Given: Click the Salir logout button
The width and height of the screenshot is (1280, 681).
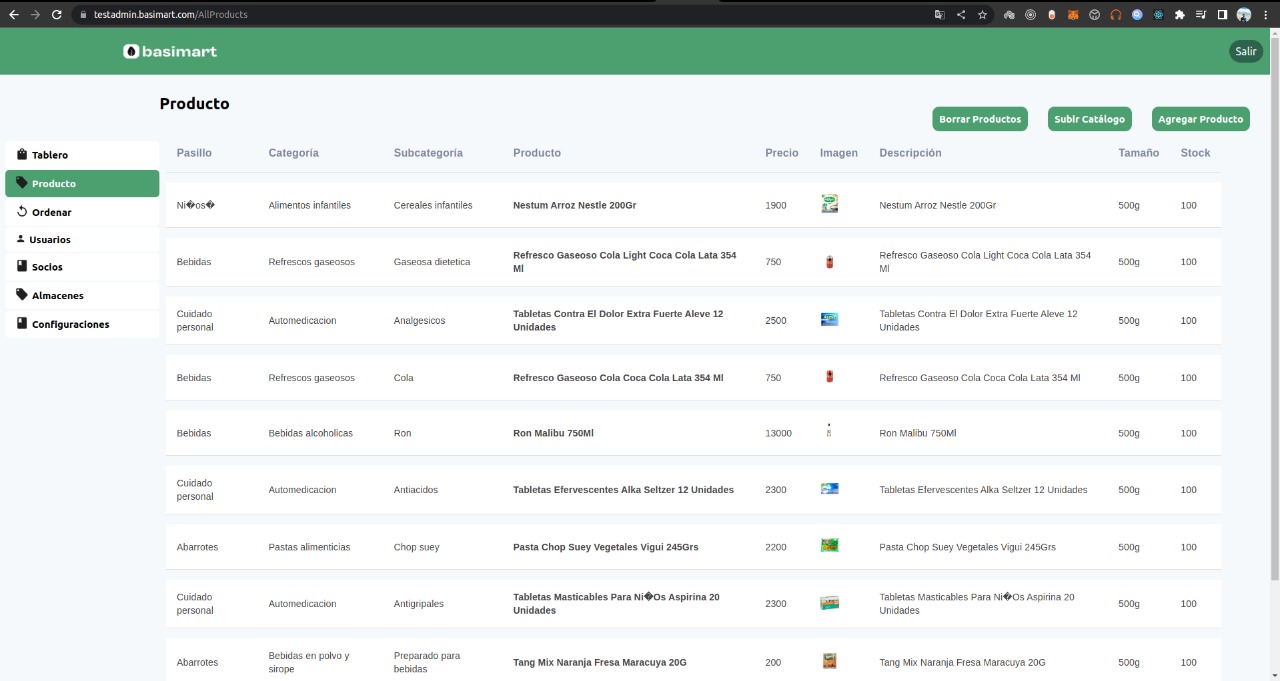Looking at the screenshot, I should point(1246,51).
